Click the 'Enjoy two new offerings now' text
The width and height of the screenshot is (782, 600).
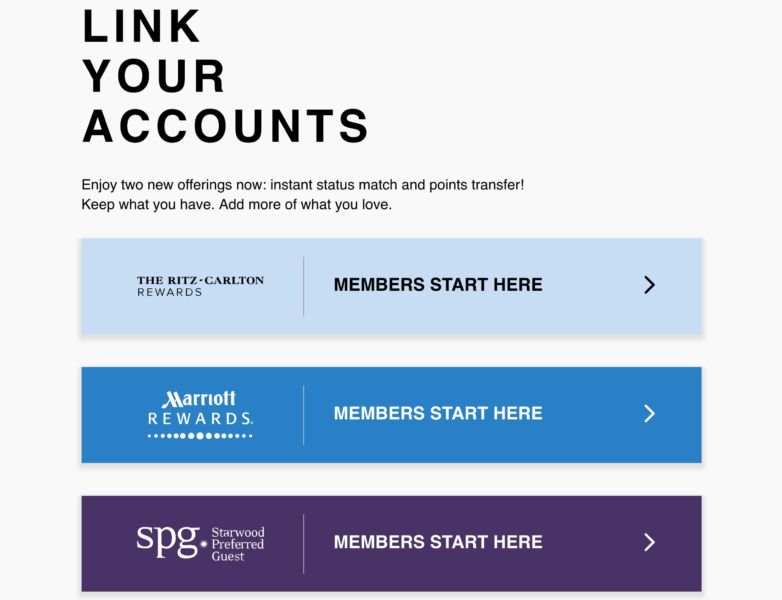click(303, 185)
